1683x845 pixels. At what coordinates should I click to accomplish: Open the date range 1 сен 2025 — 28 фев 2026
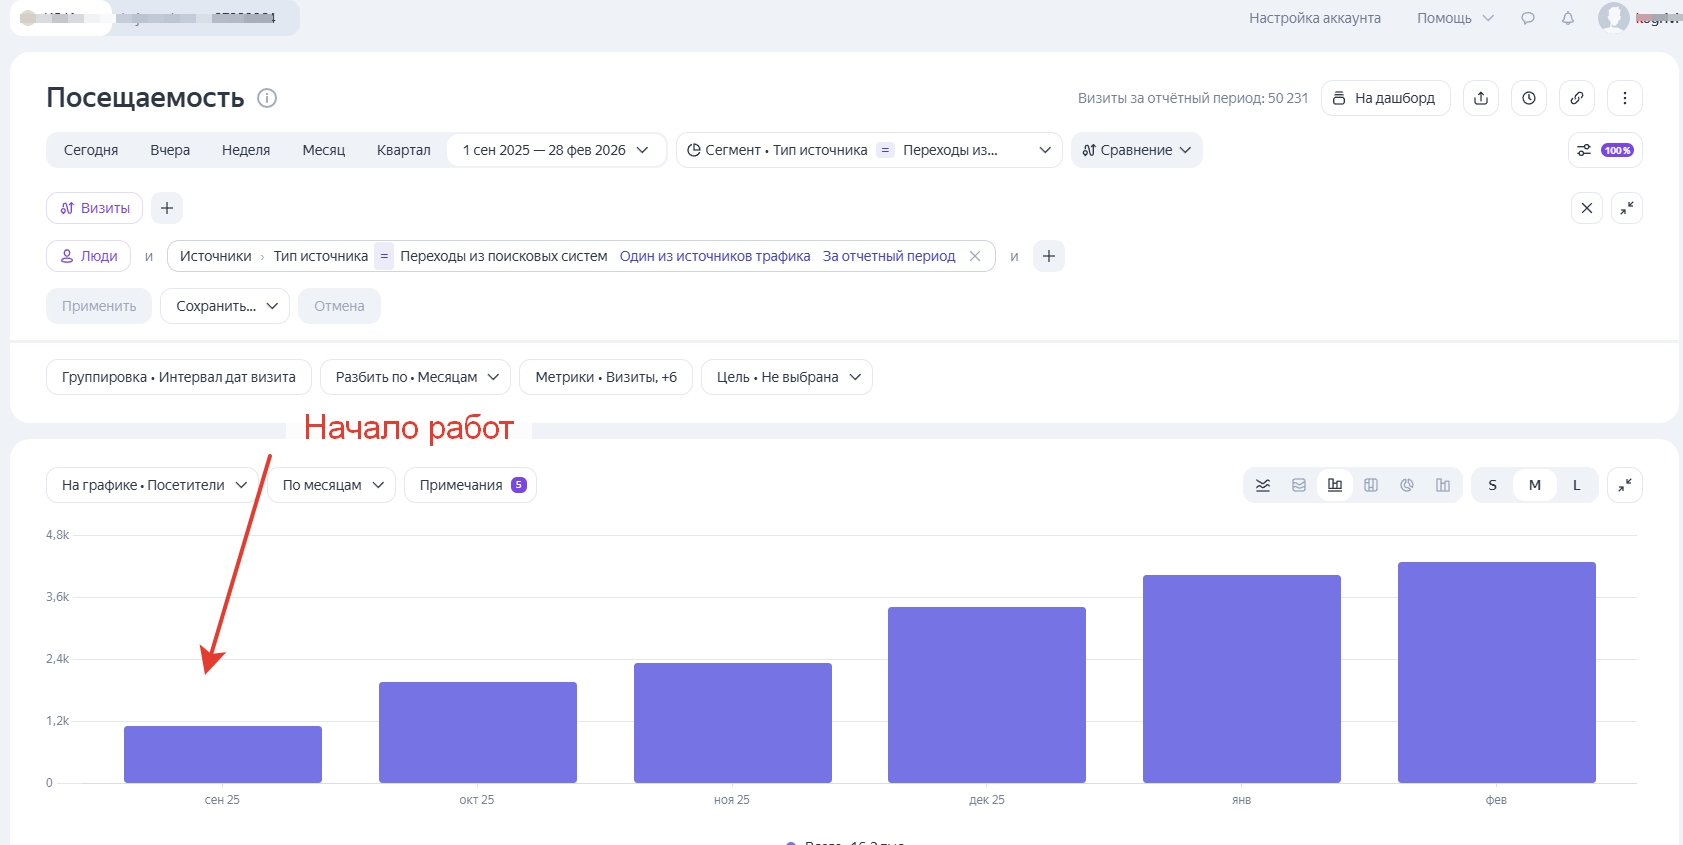pos(556,150)
